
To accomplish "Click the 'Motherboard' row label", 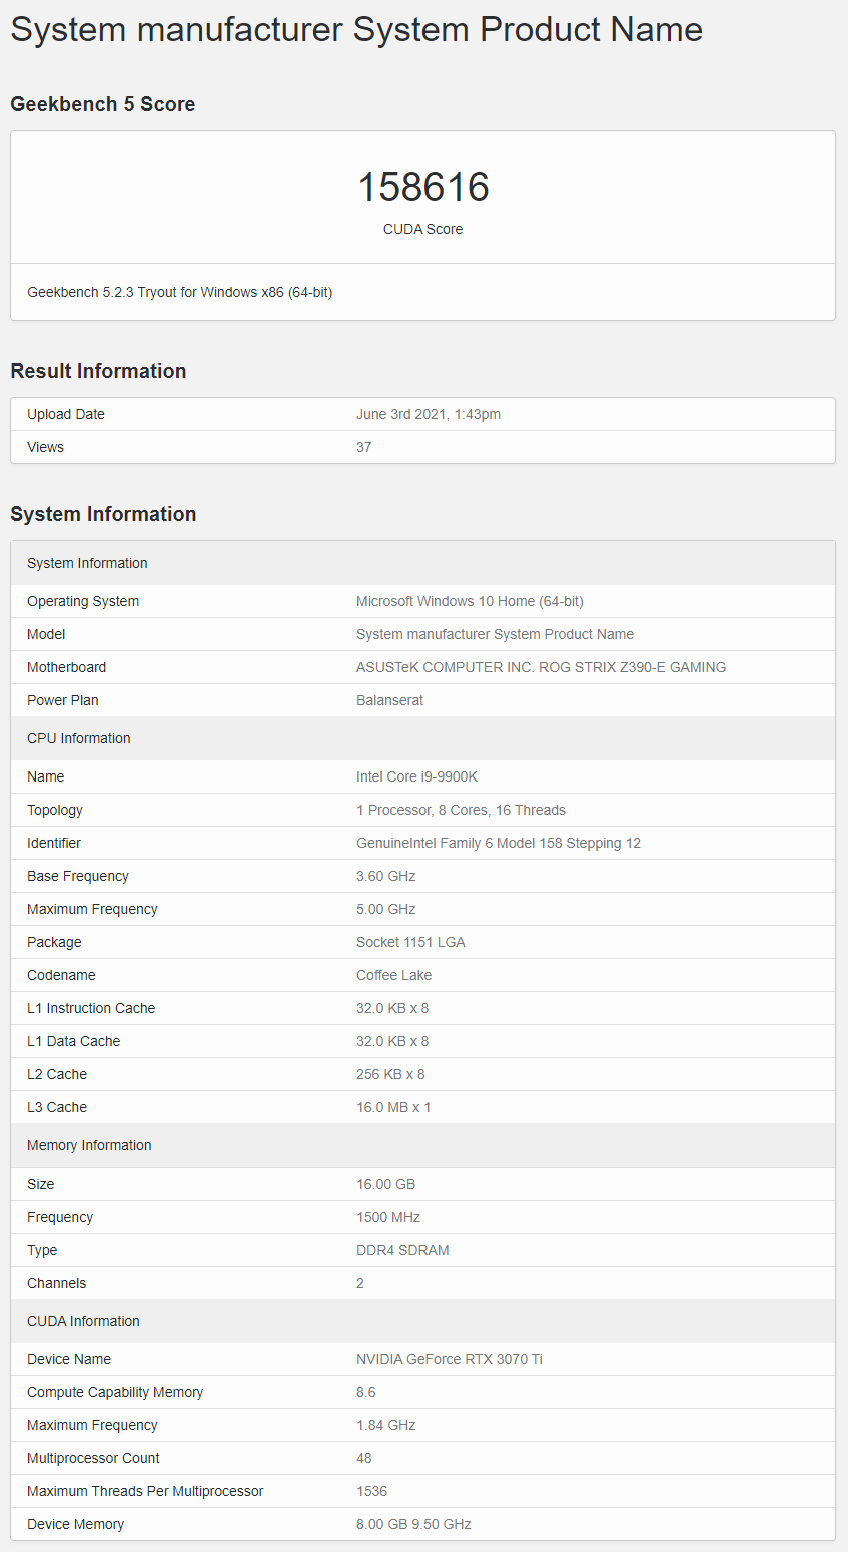I will click(x=66, y=667).
